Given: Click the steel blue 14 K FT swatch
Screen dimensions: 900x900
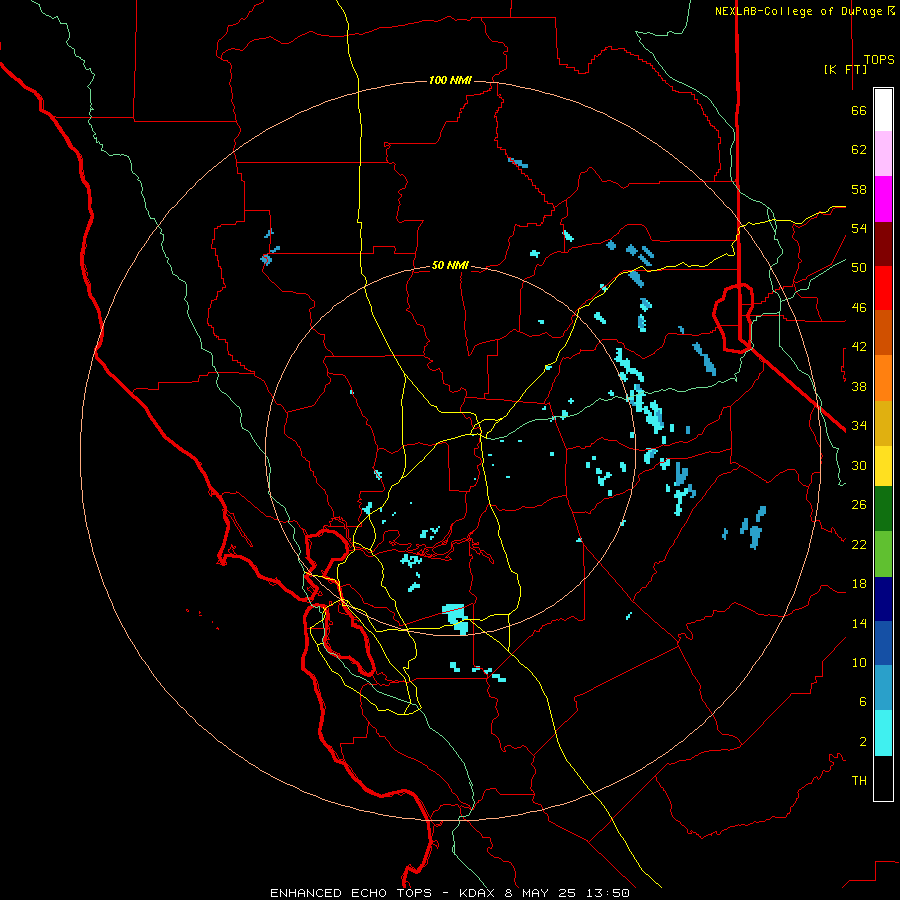Looking at the screenshot, I should point(883,687).
